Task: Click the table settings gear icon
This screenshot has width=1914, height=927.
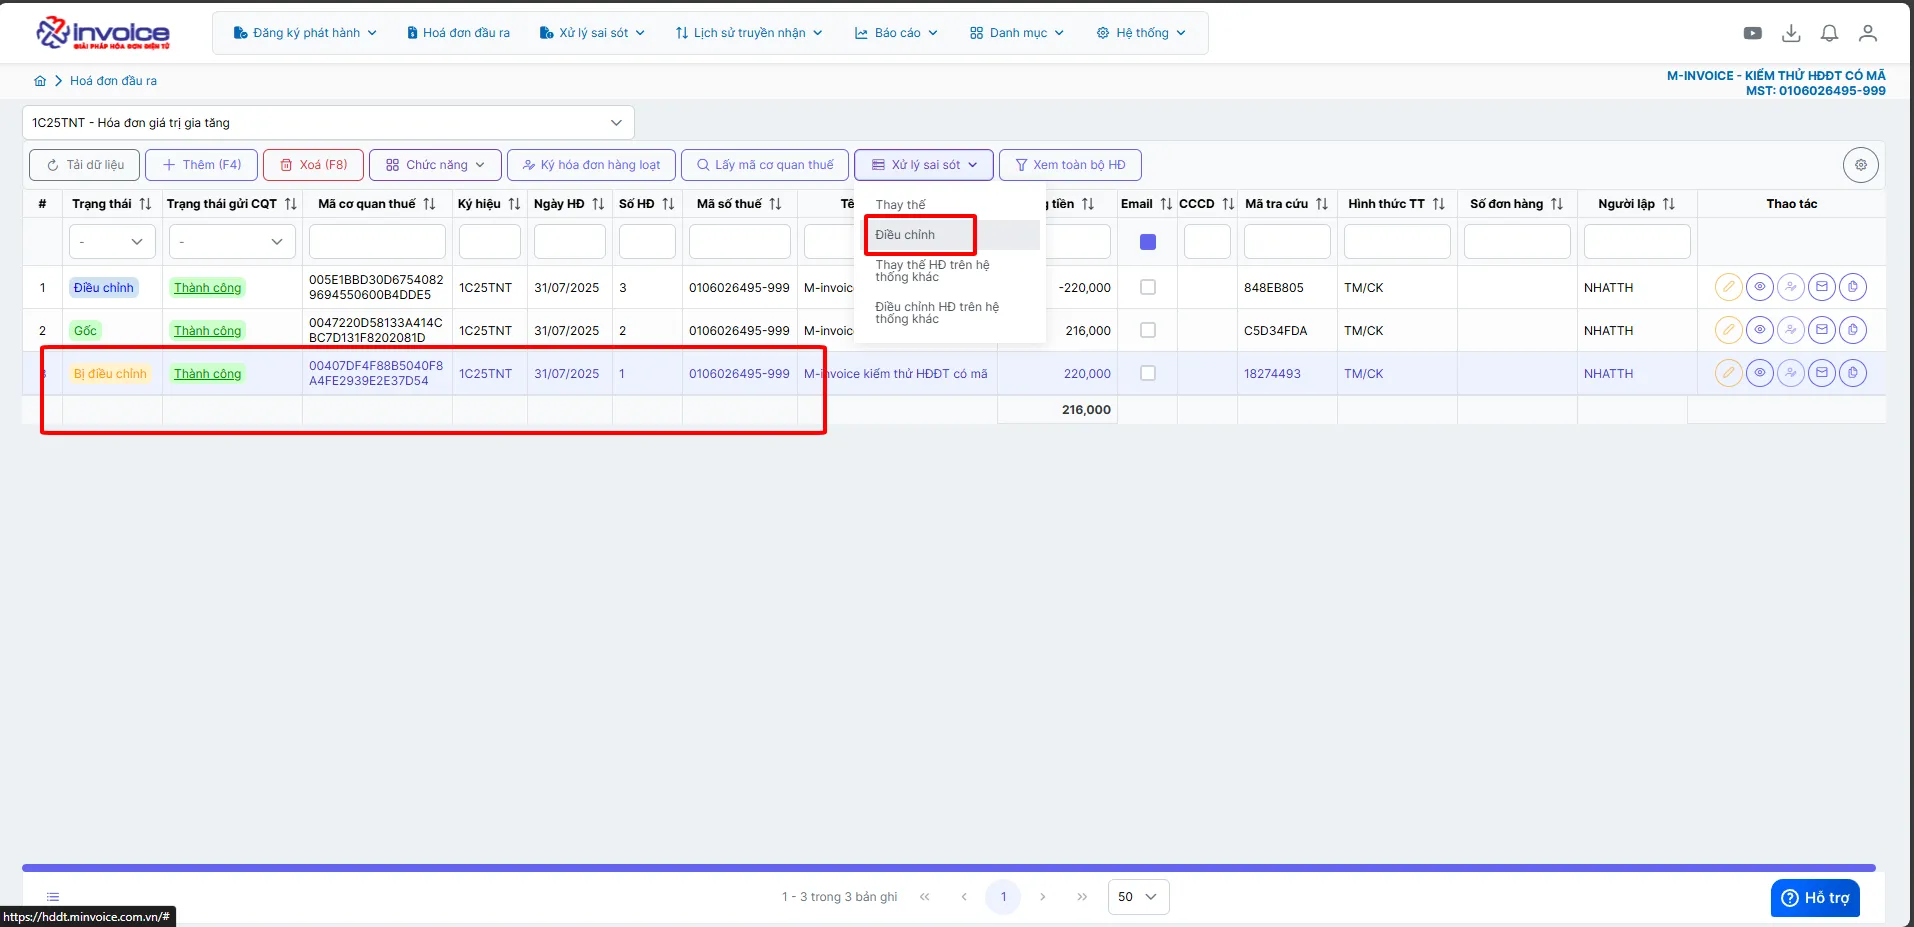Action: pos(1860,165)
